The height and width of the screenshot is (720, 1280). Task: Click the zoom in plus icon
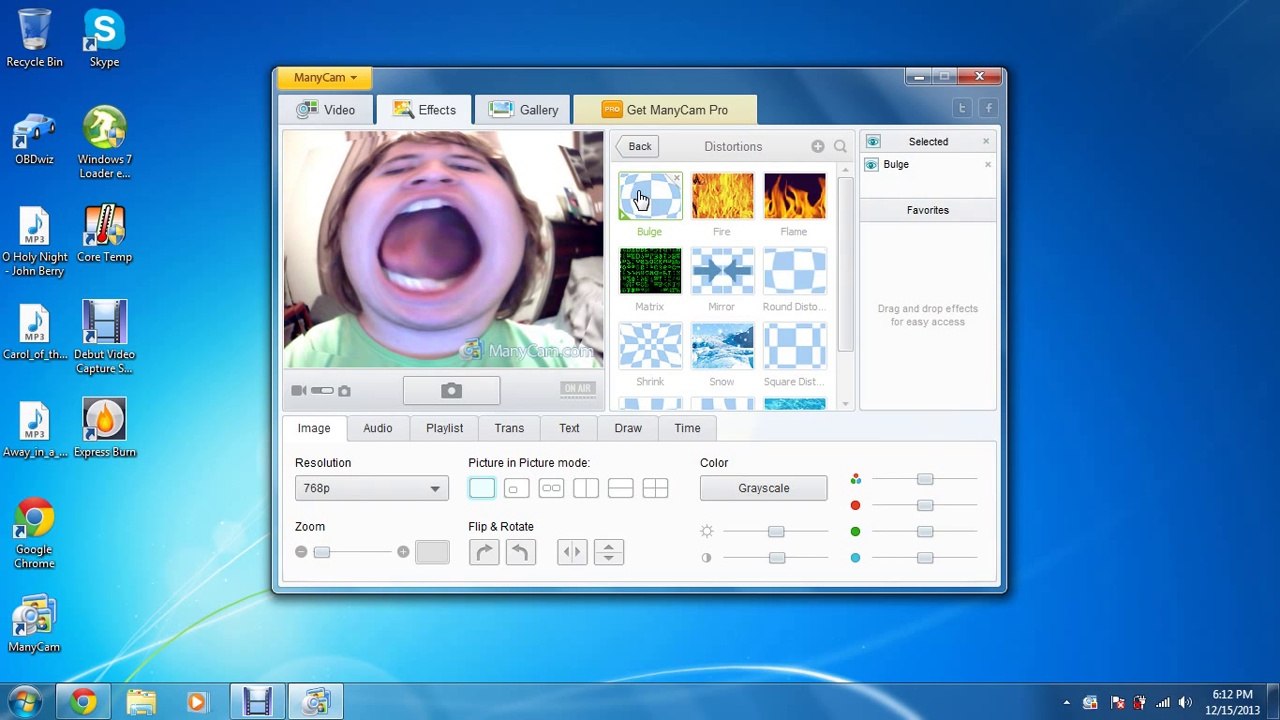(403, 552)
